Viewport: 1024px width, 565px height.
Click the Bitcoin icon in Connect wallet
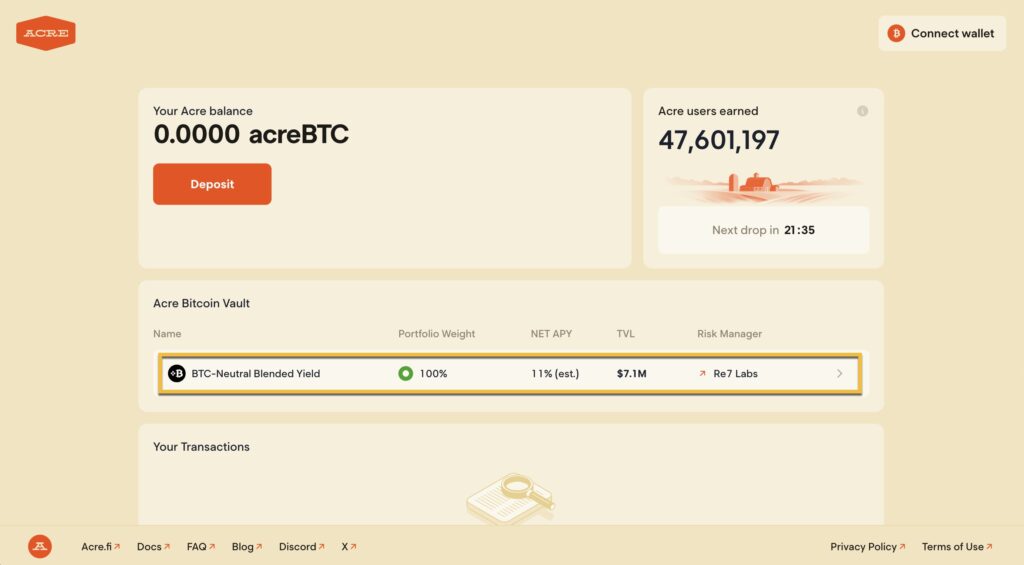pos(896,33)
